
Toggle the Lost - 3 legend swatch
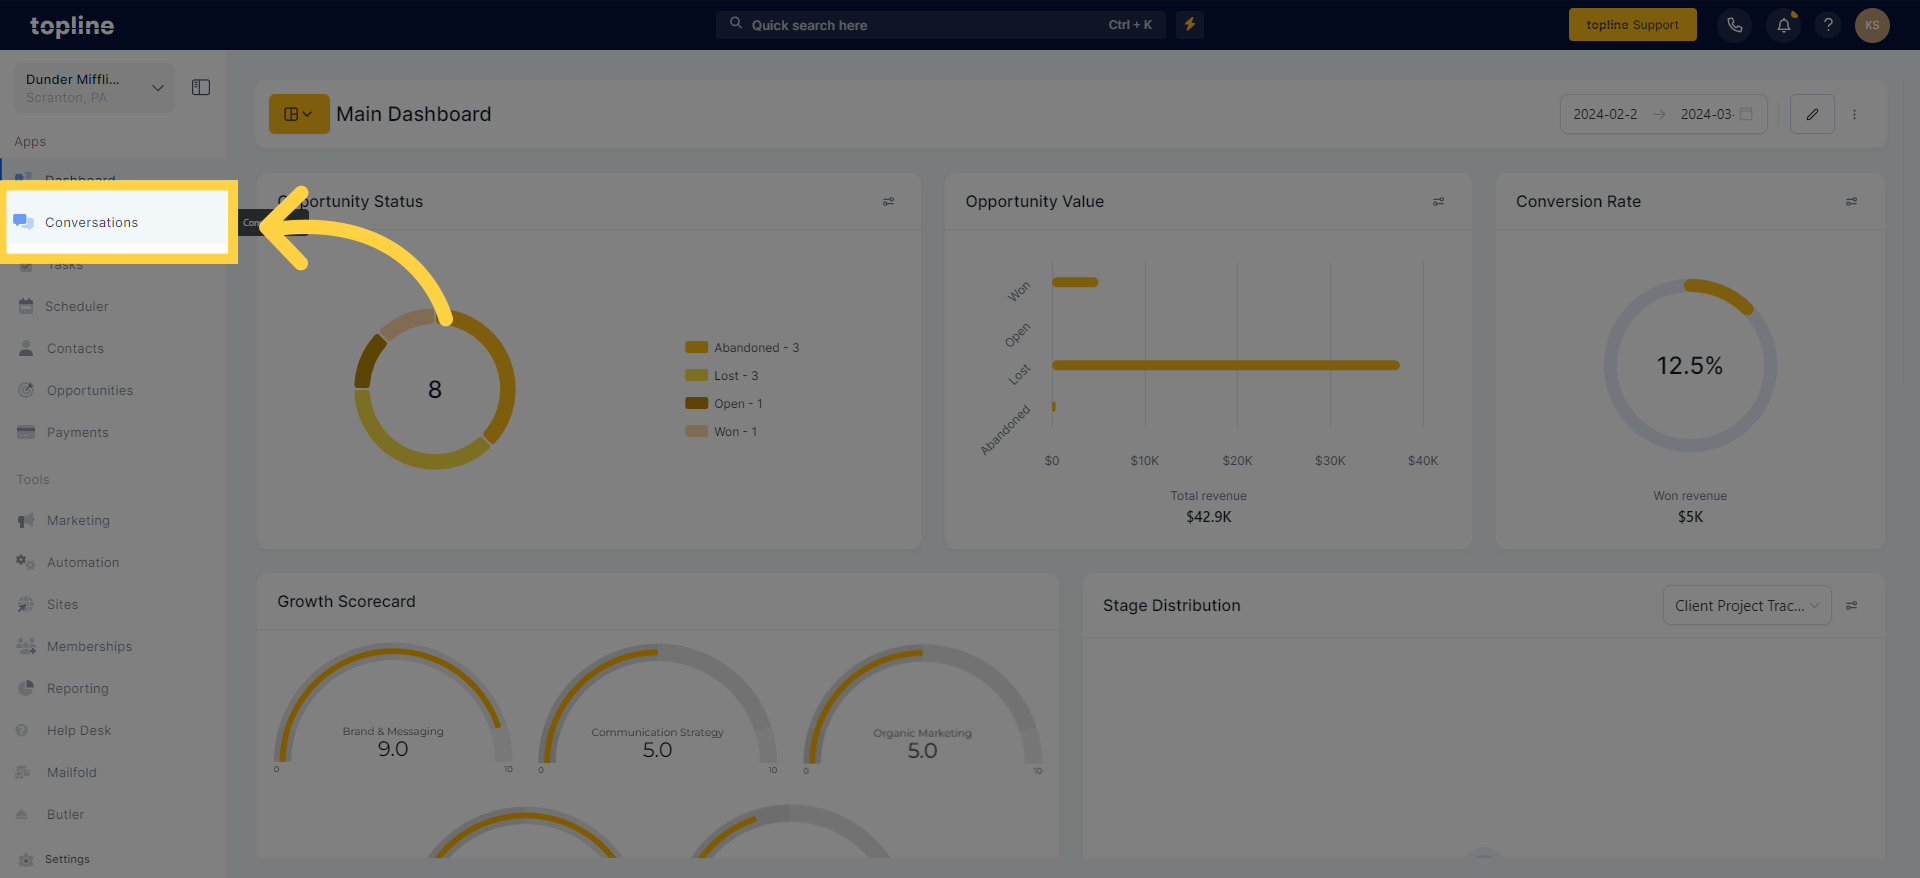coord(696,375)
